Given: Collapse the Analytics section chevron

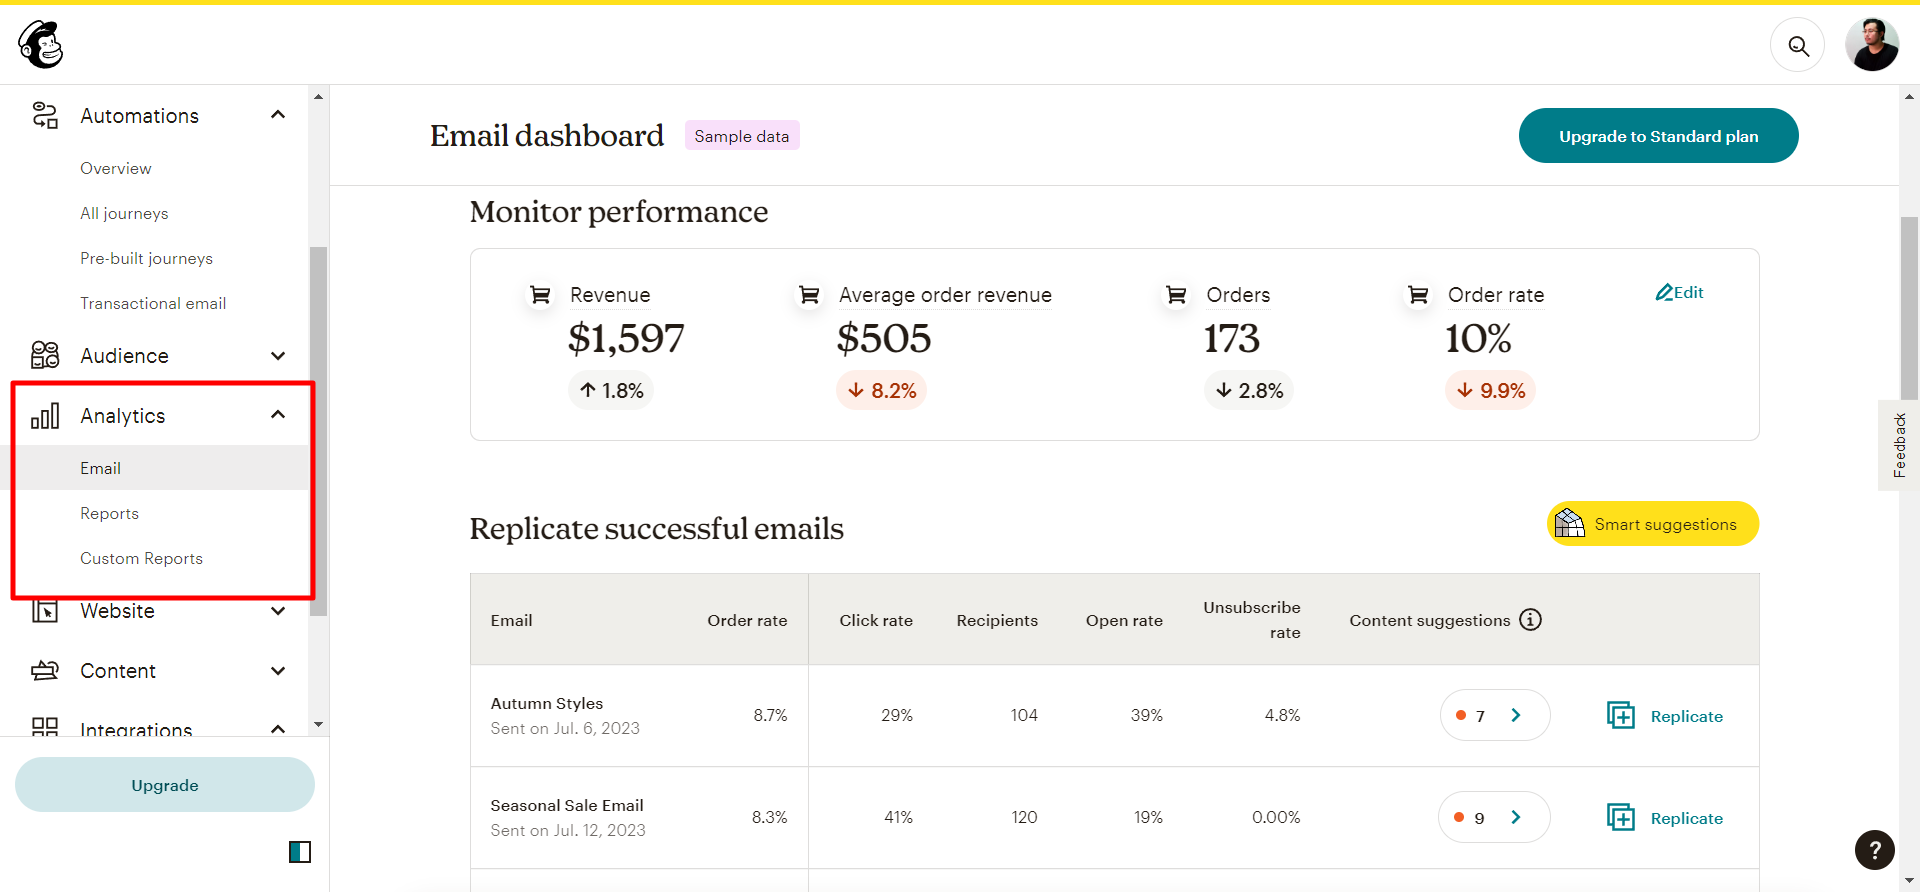Looking at the screenshot, I should (x=278, y=415).
